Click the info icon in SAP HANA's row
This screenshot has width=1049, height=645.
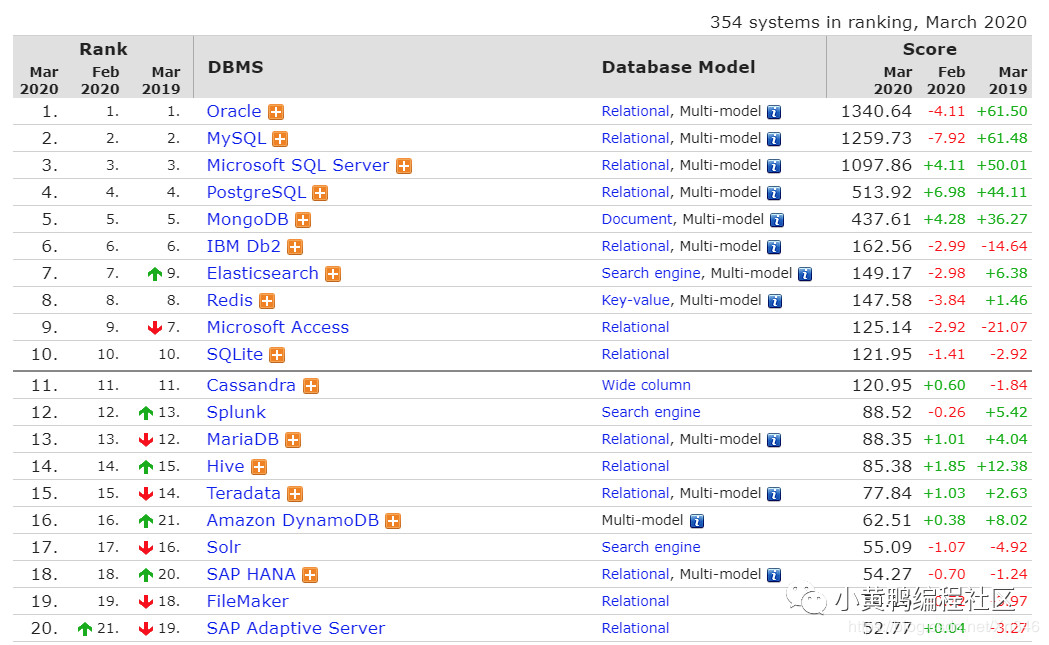(774, 575)
